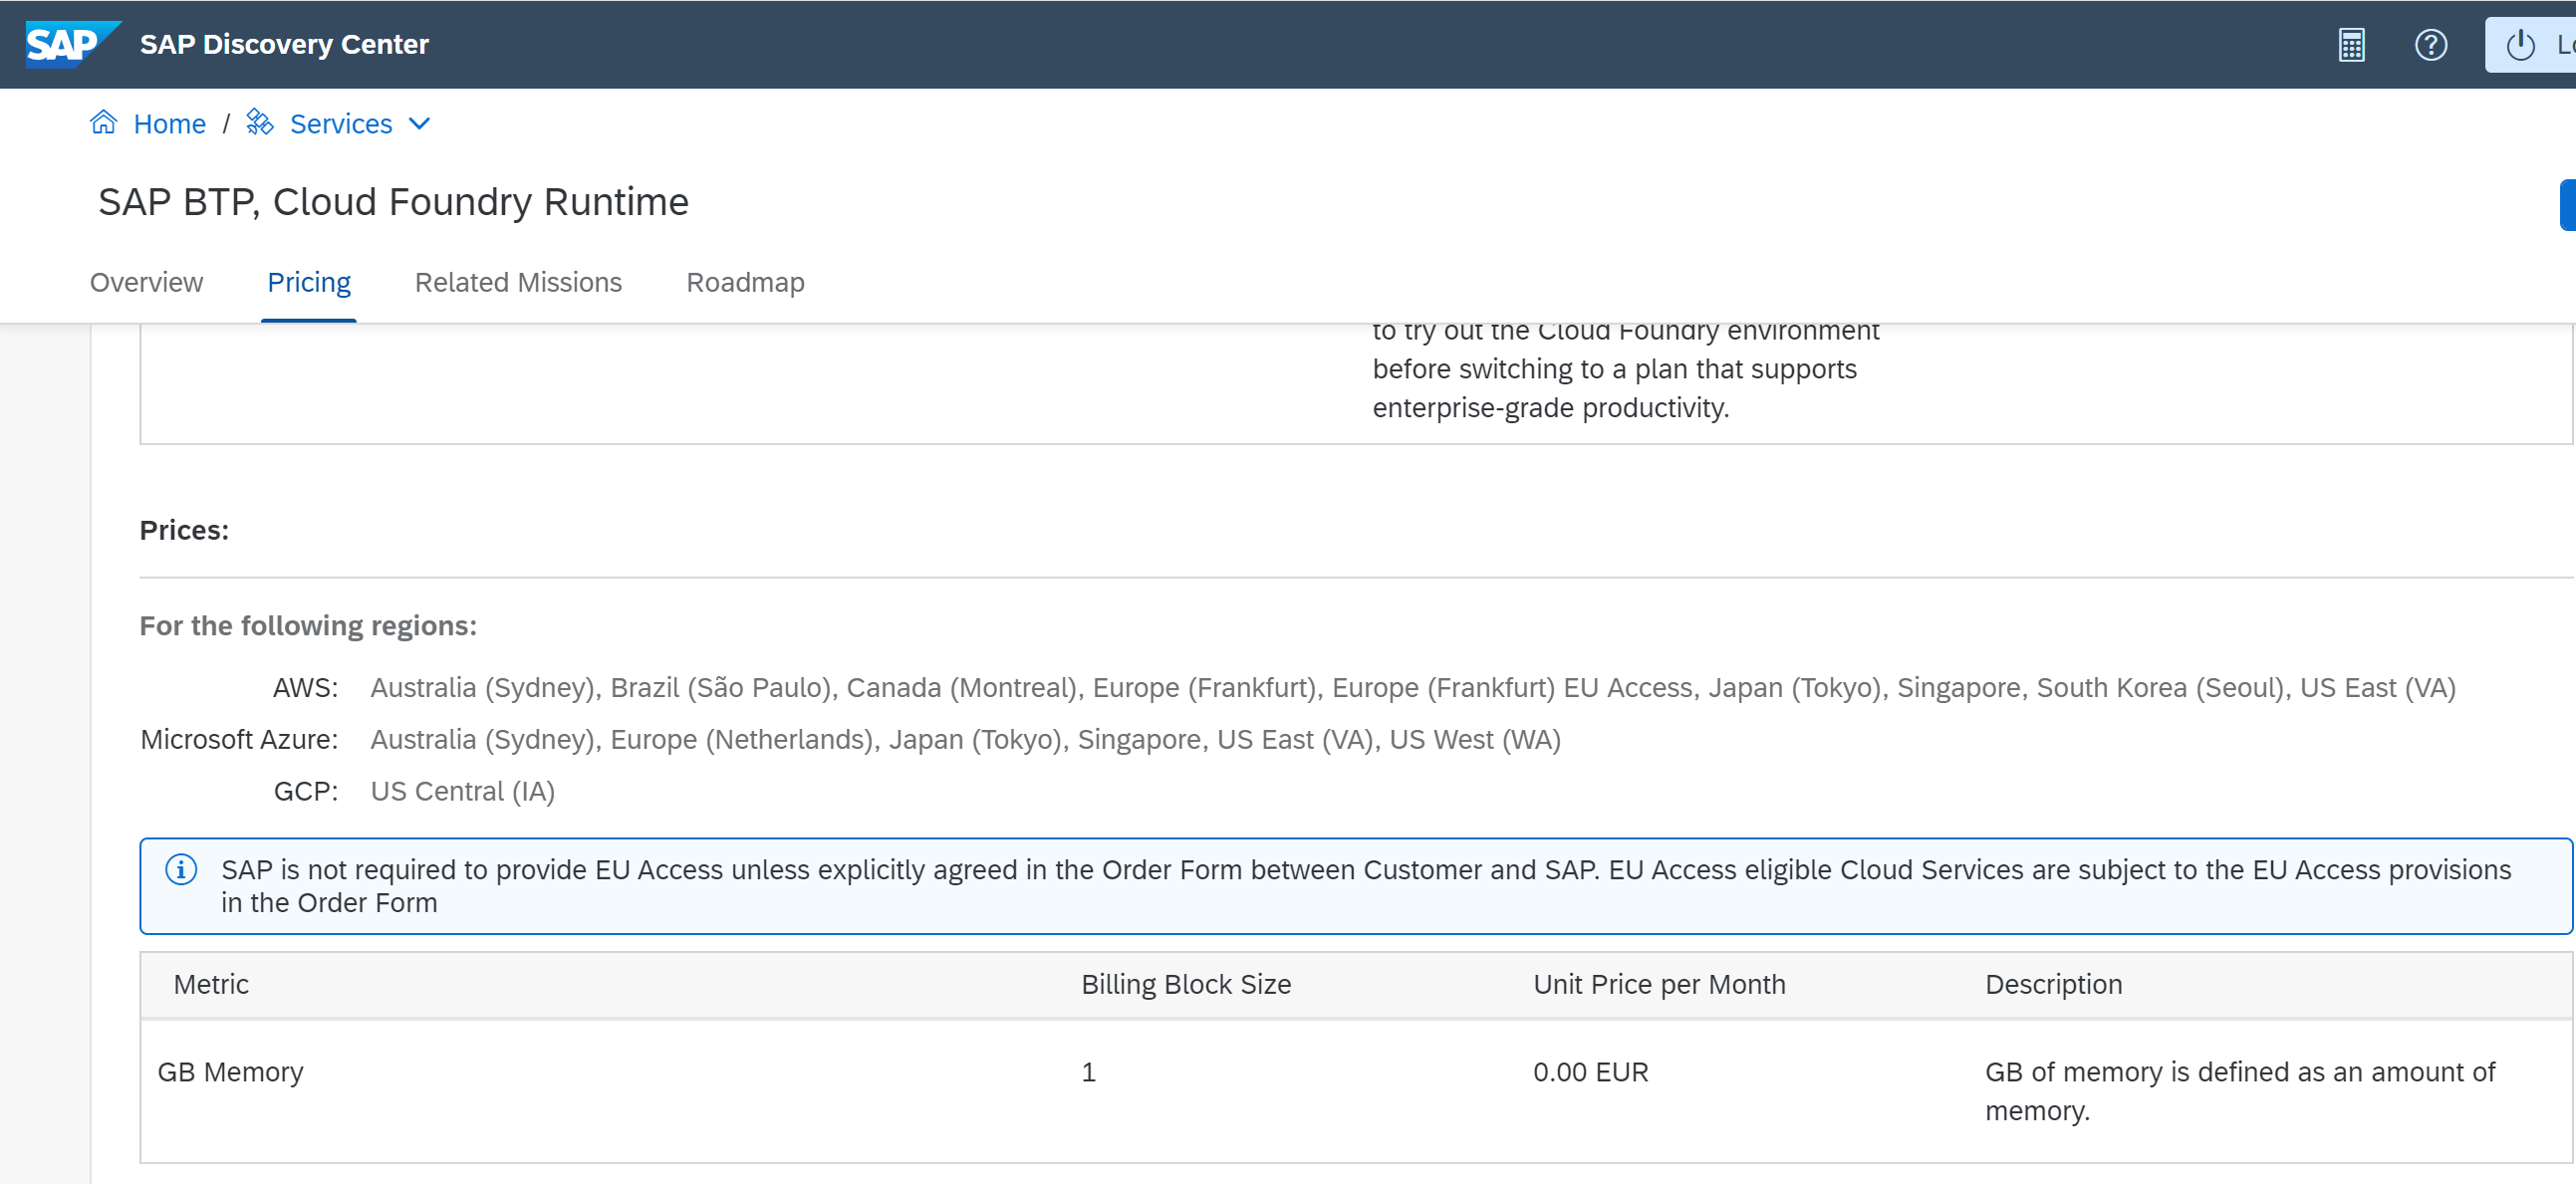
Task: Click the 0.00 EUR price cell
Action: [x=1590, y=1071]
